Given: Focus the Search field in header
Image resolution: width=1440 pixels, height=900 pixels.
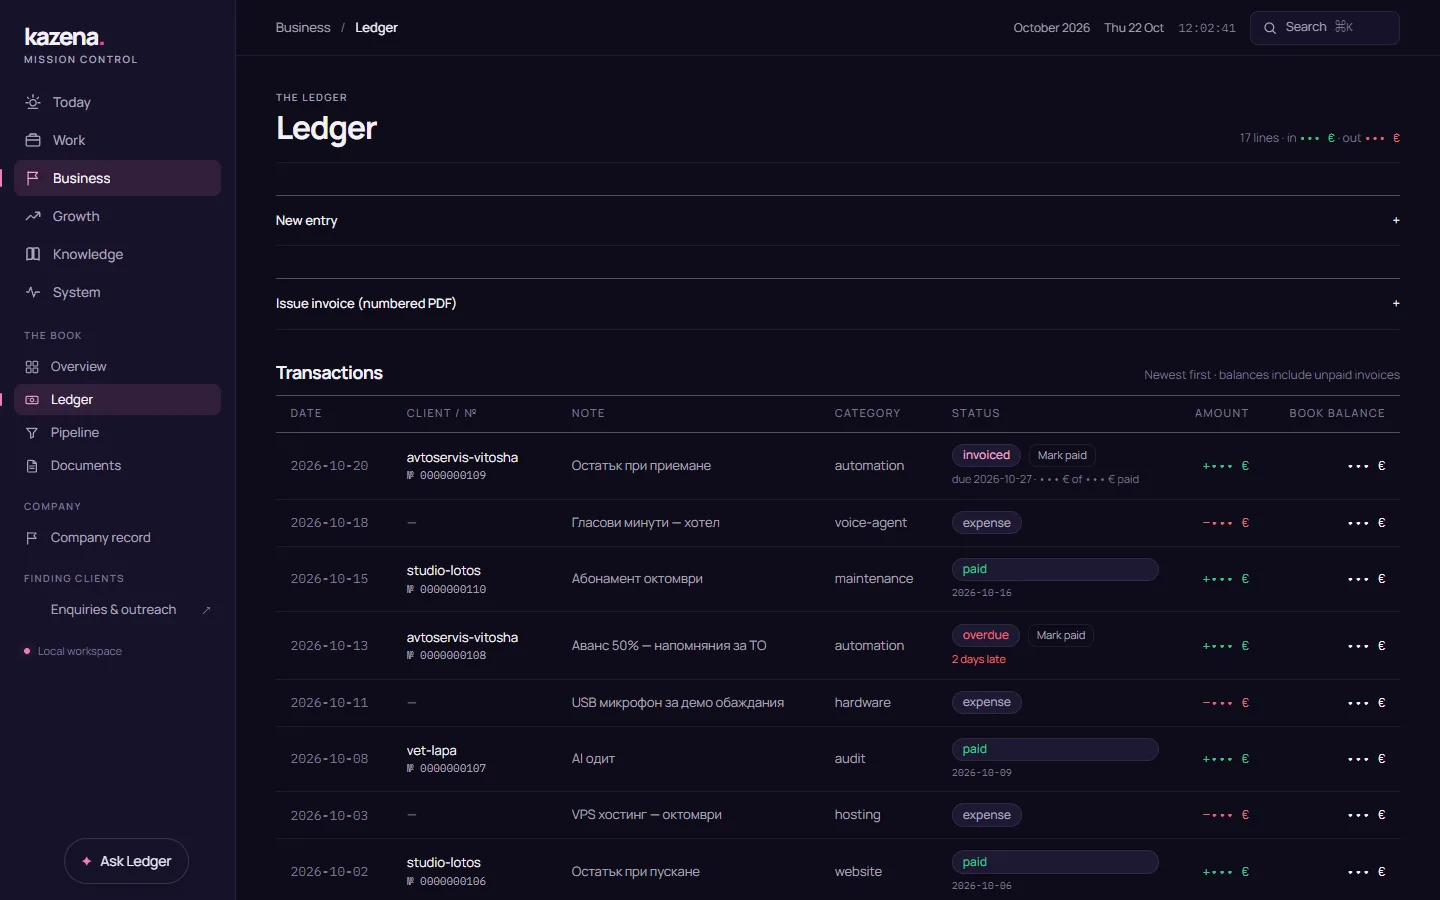Looking at the screenshot, I should 1324,28.
